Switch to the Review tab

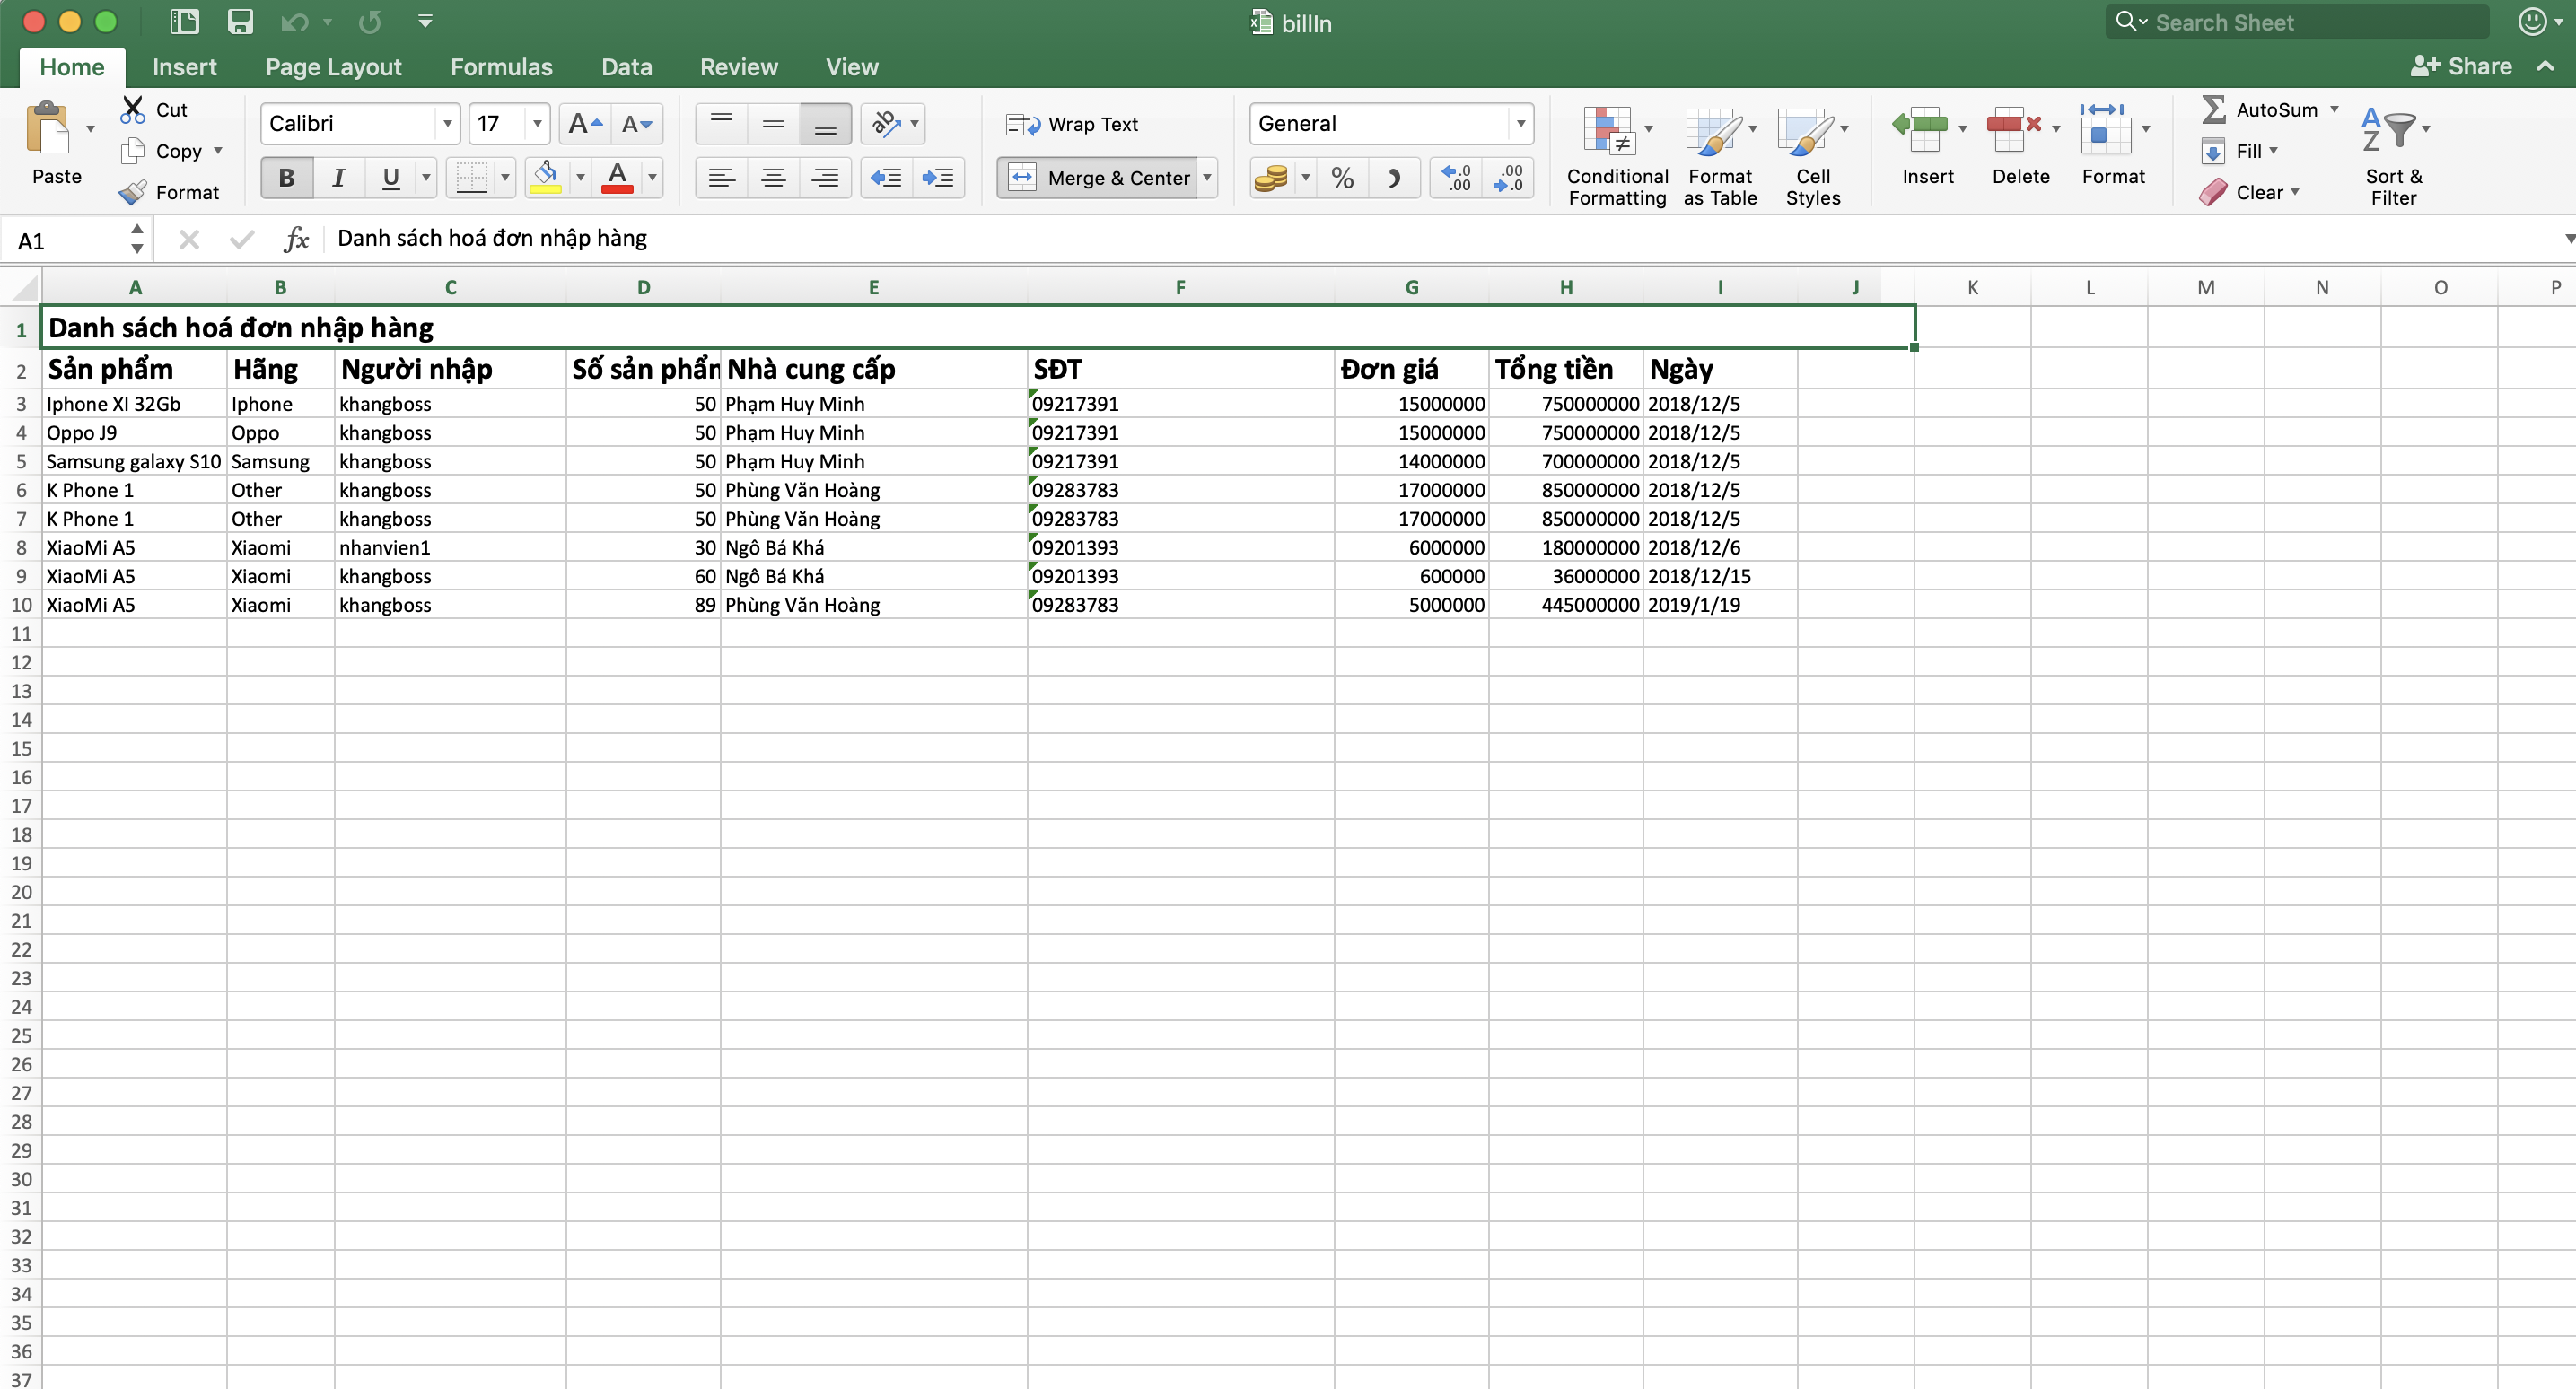click(x=738, y=67)
